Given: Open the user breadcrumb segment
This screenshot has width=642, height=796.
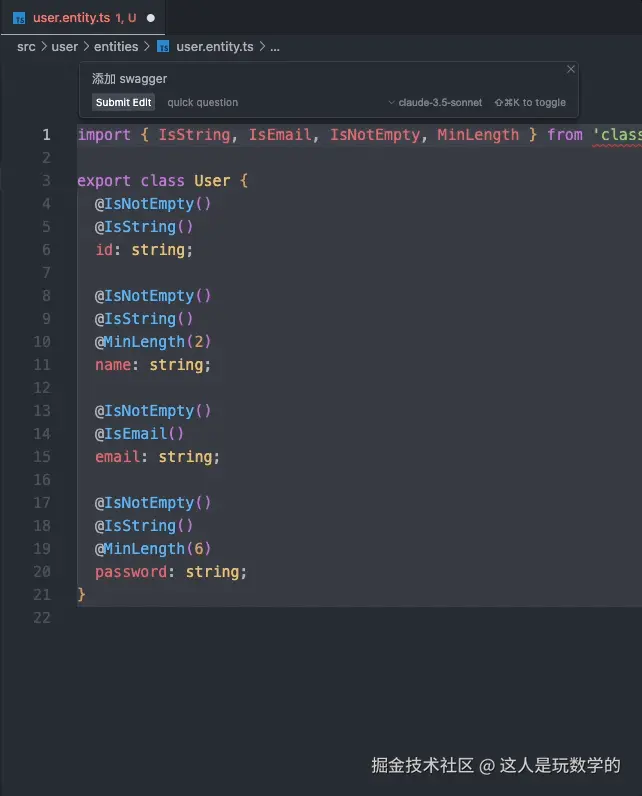Looking at the screenshot, I should [x=64, y=47].
